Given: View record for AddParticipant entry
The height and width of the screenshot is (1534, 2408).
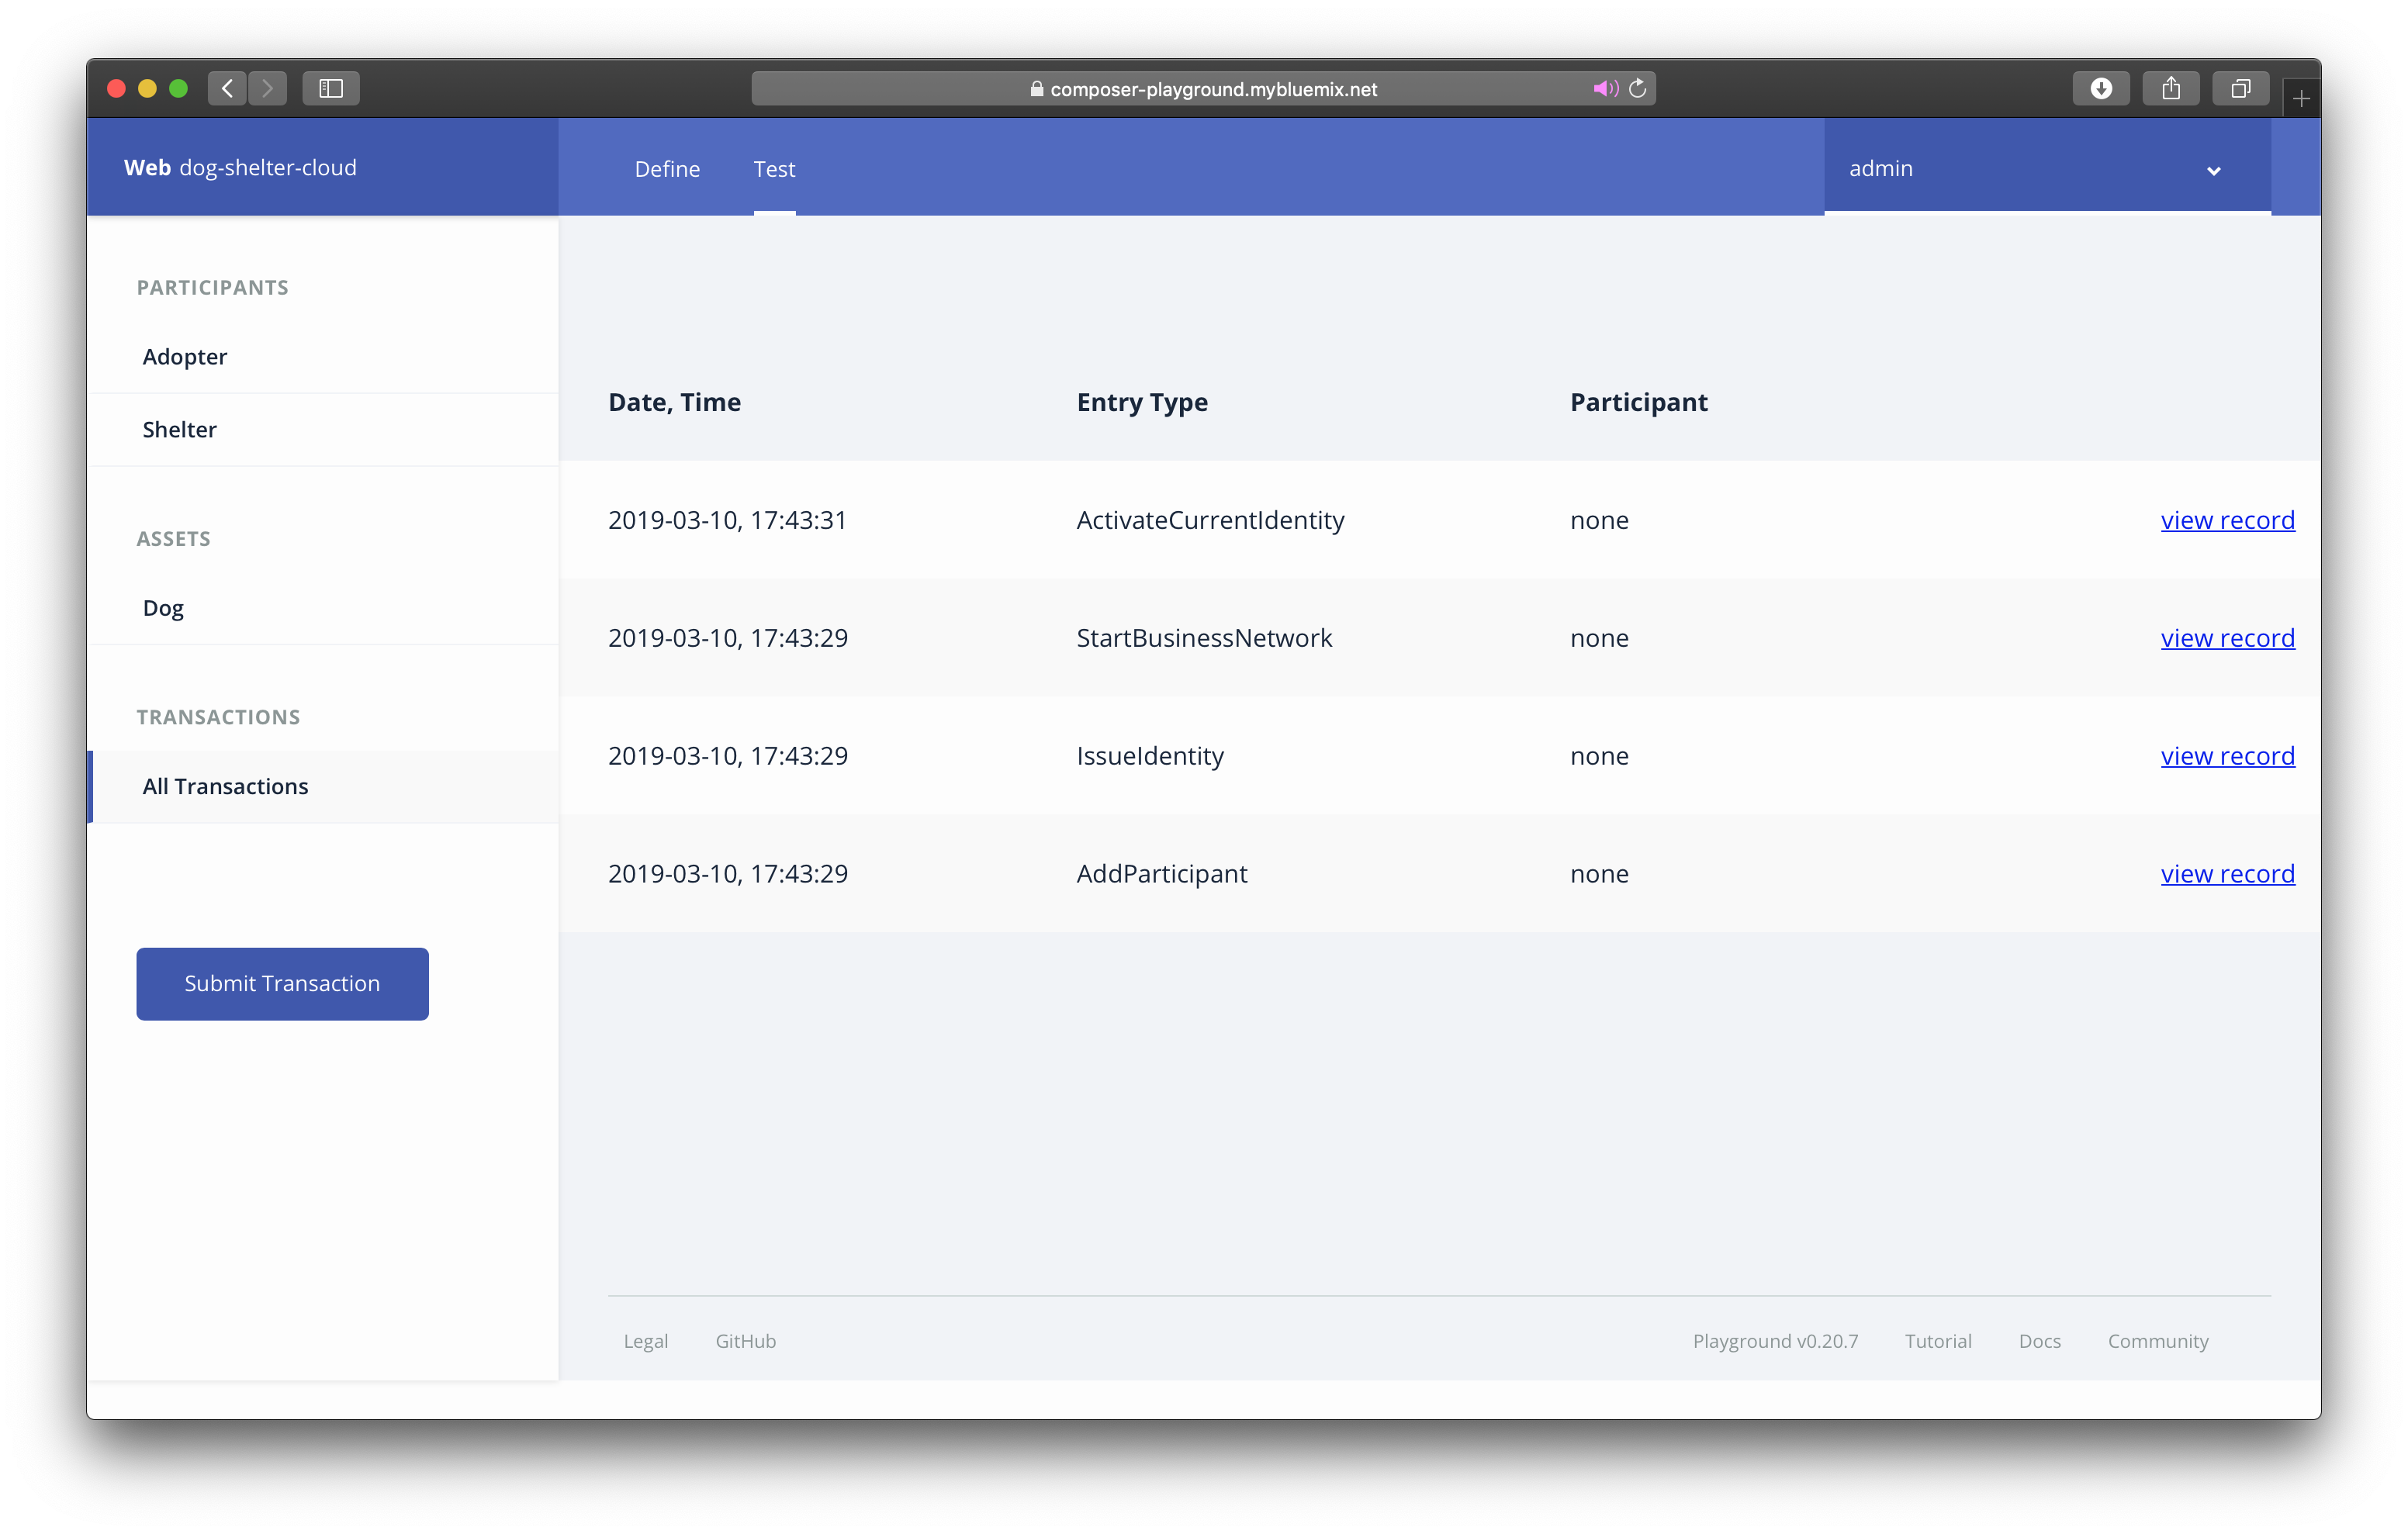Looking at the screenshot, I should pos(2227,874).
